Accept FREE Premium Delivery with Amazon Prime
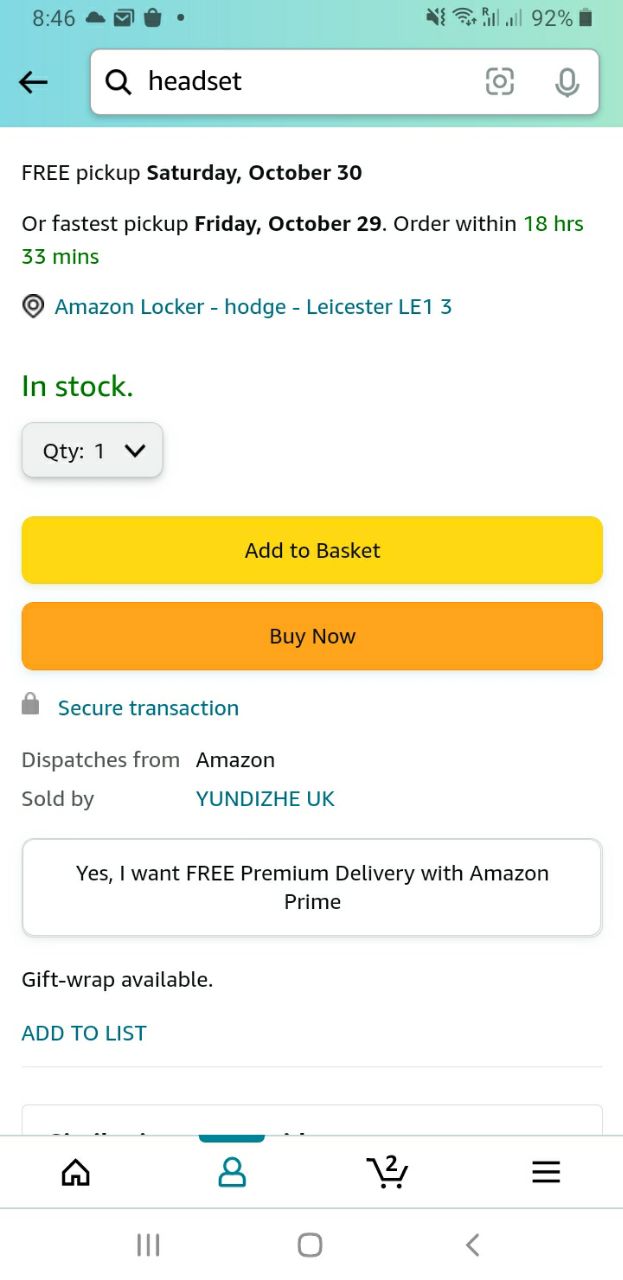Screen dimensions: 623x1280 (x=312, y=887)
